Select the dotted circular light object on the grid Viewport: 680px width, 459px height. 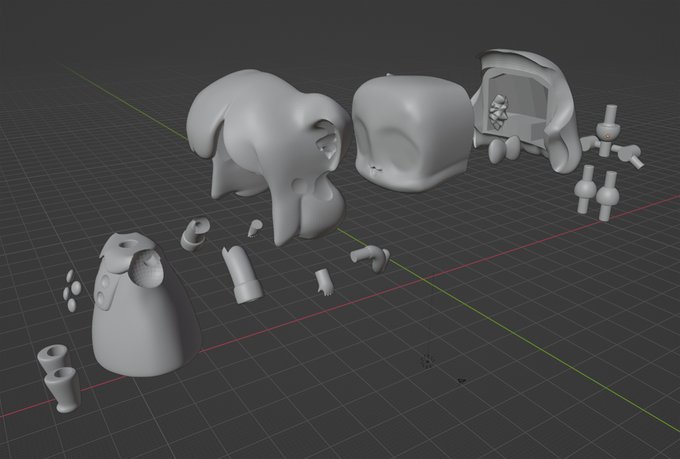[427, 361]
